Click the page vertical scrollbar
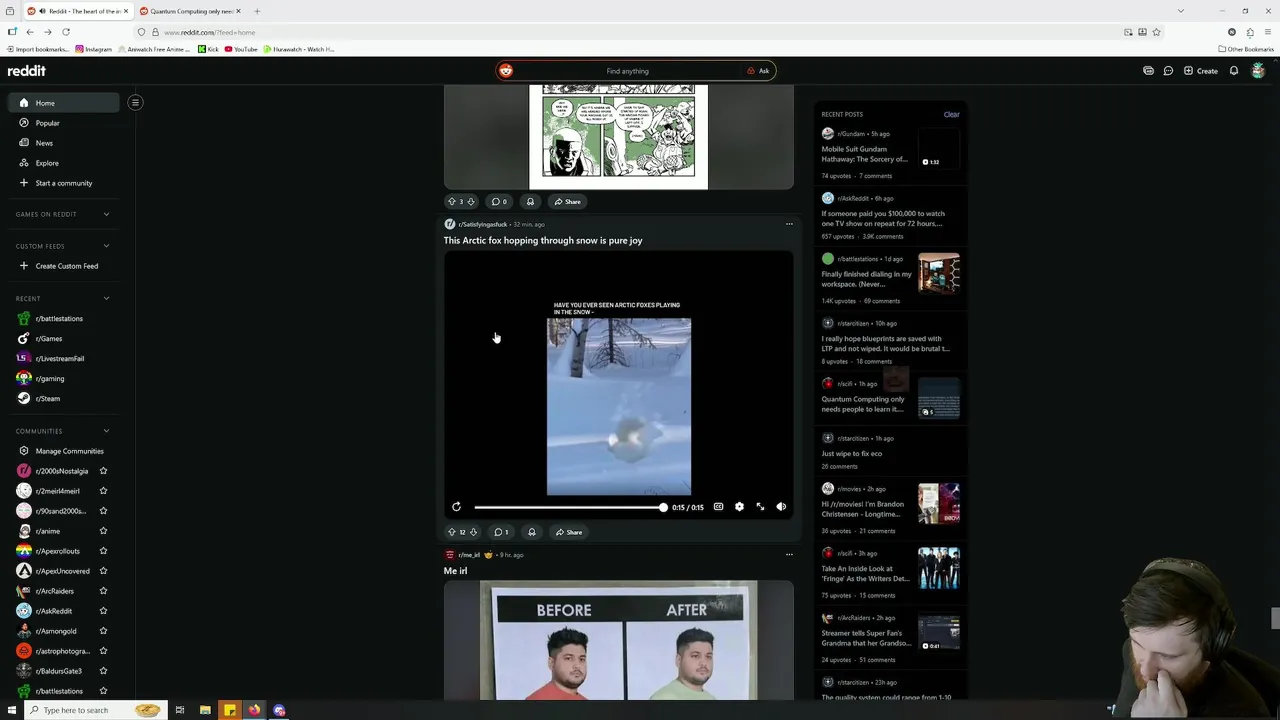The height and width of the screenshot is (720, 1280). [1274, 618]
